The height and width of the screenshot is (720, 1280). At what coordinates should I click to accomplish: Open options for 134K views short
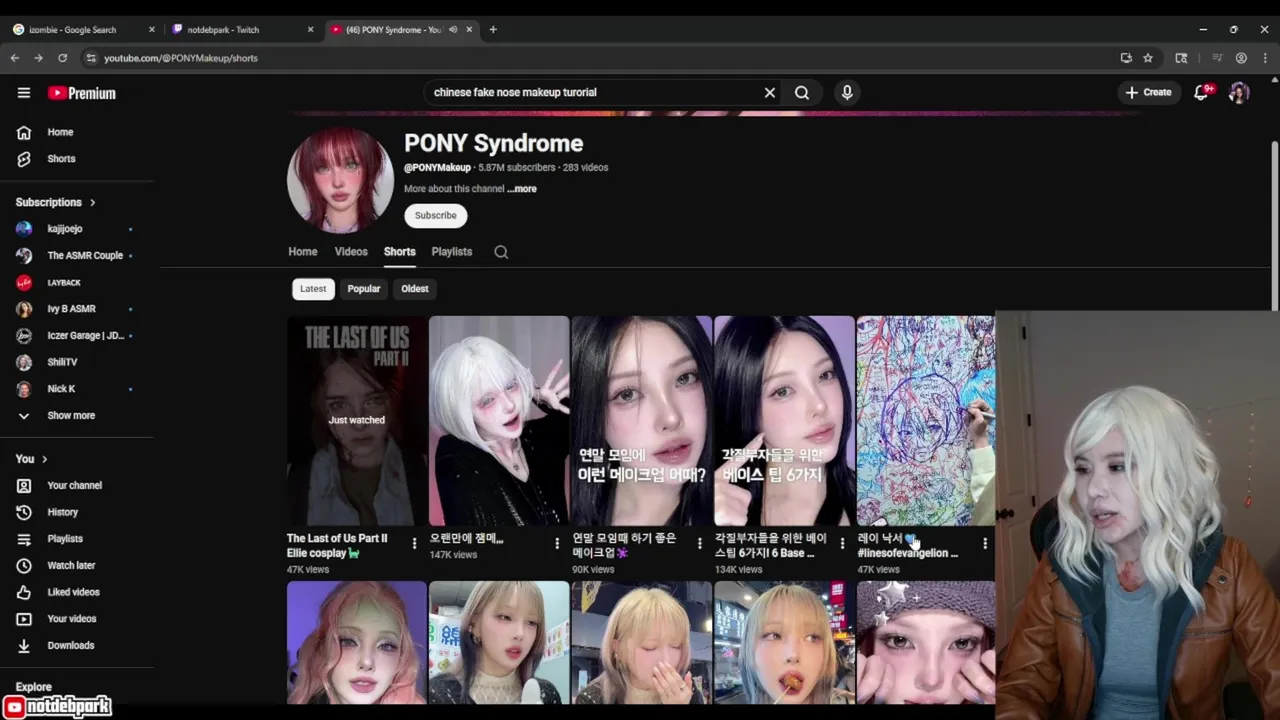(842, 543)
